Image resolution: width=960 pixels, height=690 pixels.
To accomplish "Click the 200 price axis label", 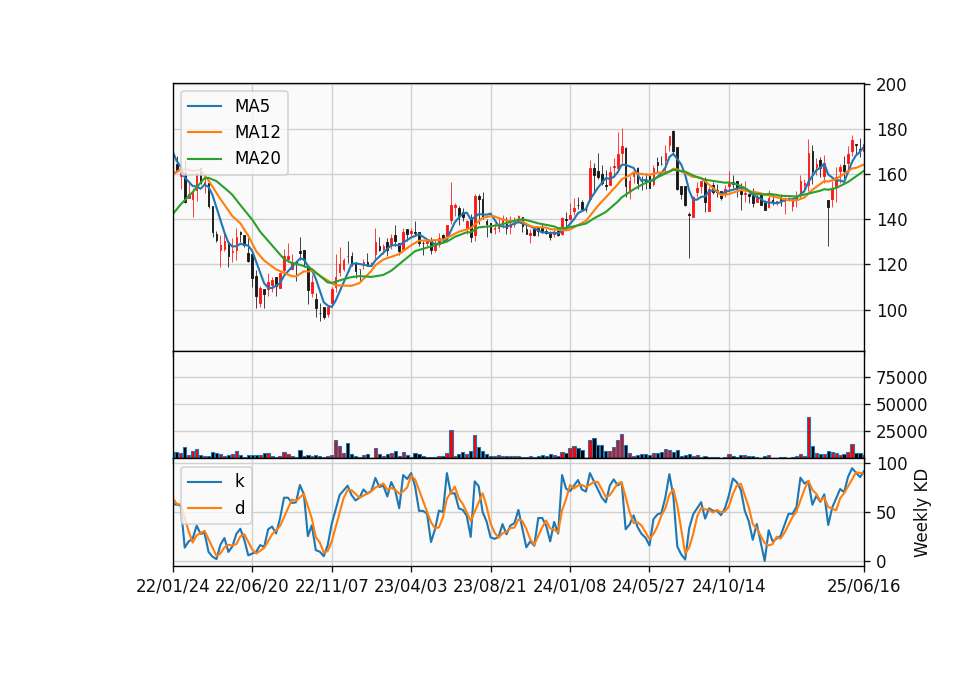I will tap(891, 84).
